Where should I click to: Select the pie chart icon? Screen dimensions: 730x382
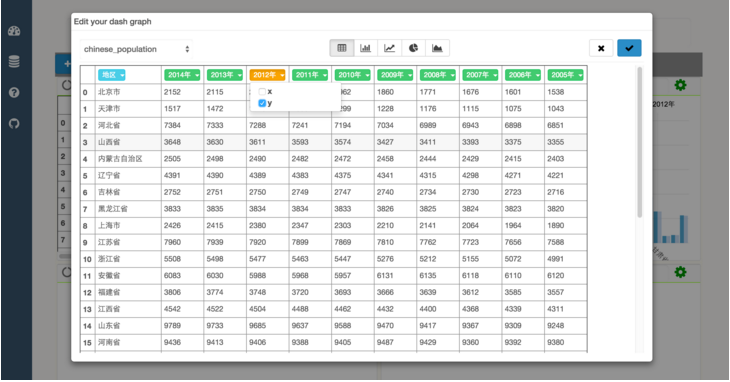(413, 48)
